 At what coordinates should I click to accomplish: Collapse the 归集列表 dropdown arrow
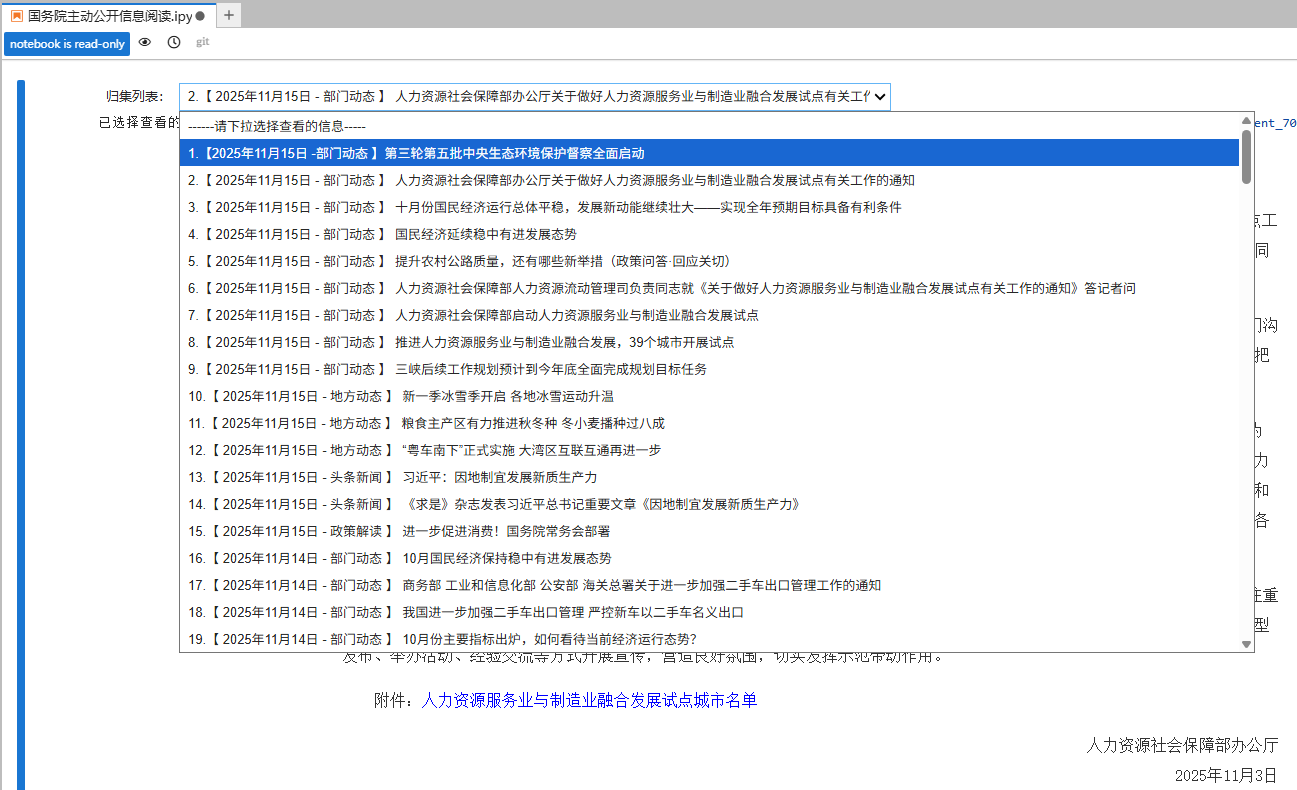(879, 97)
